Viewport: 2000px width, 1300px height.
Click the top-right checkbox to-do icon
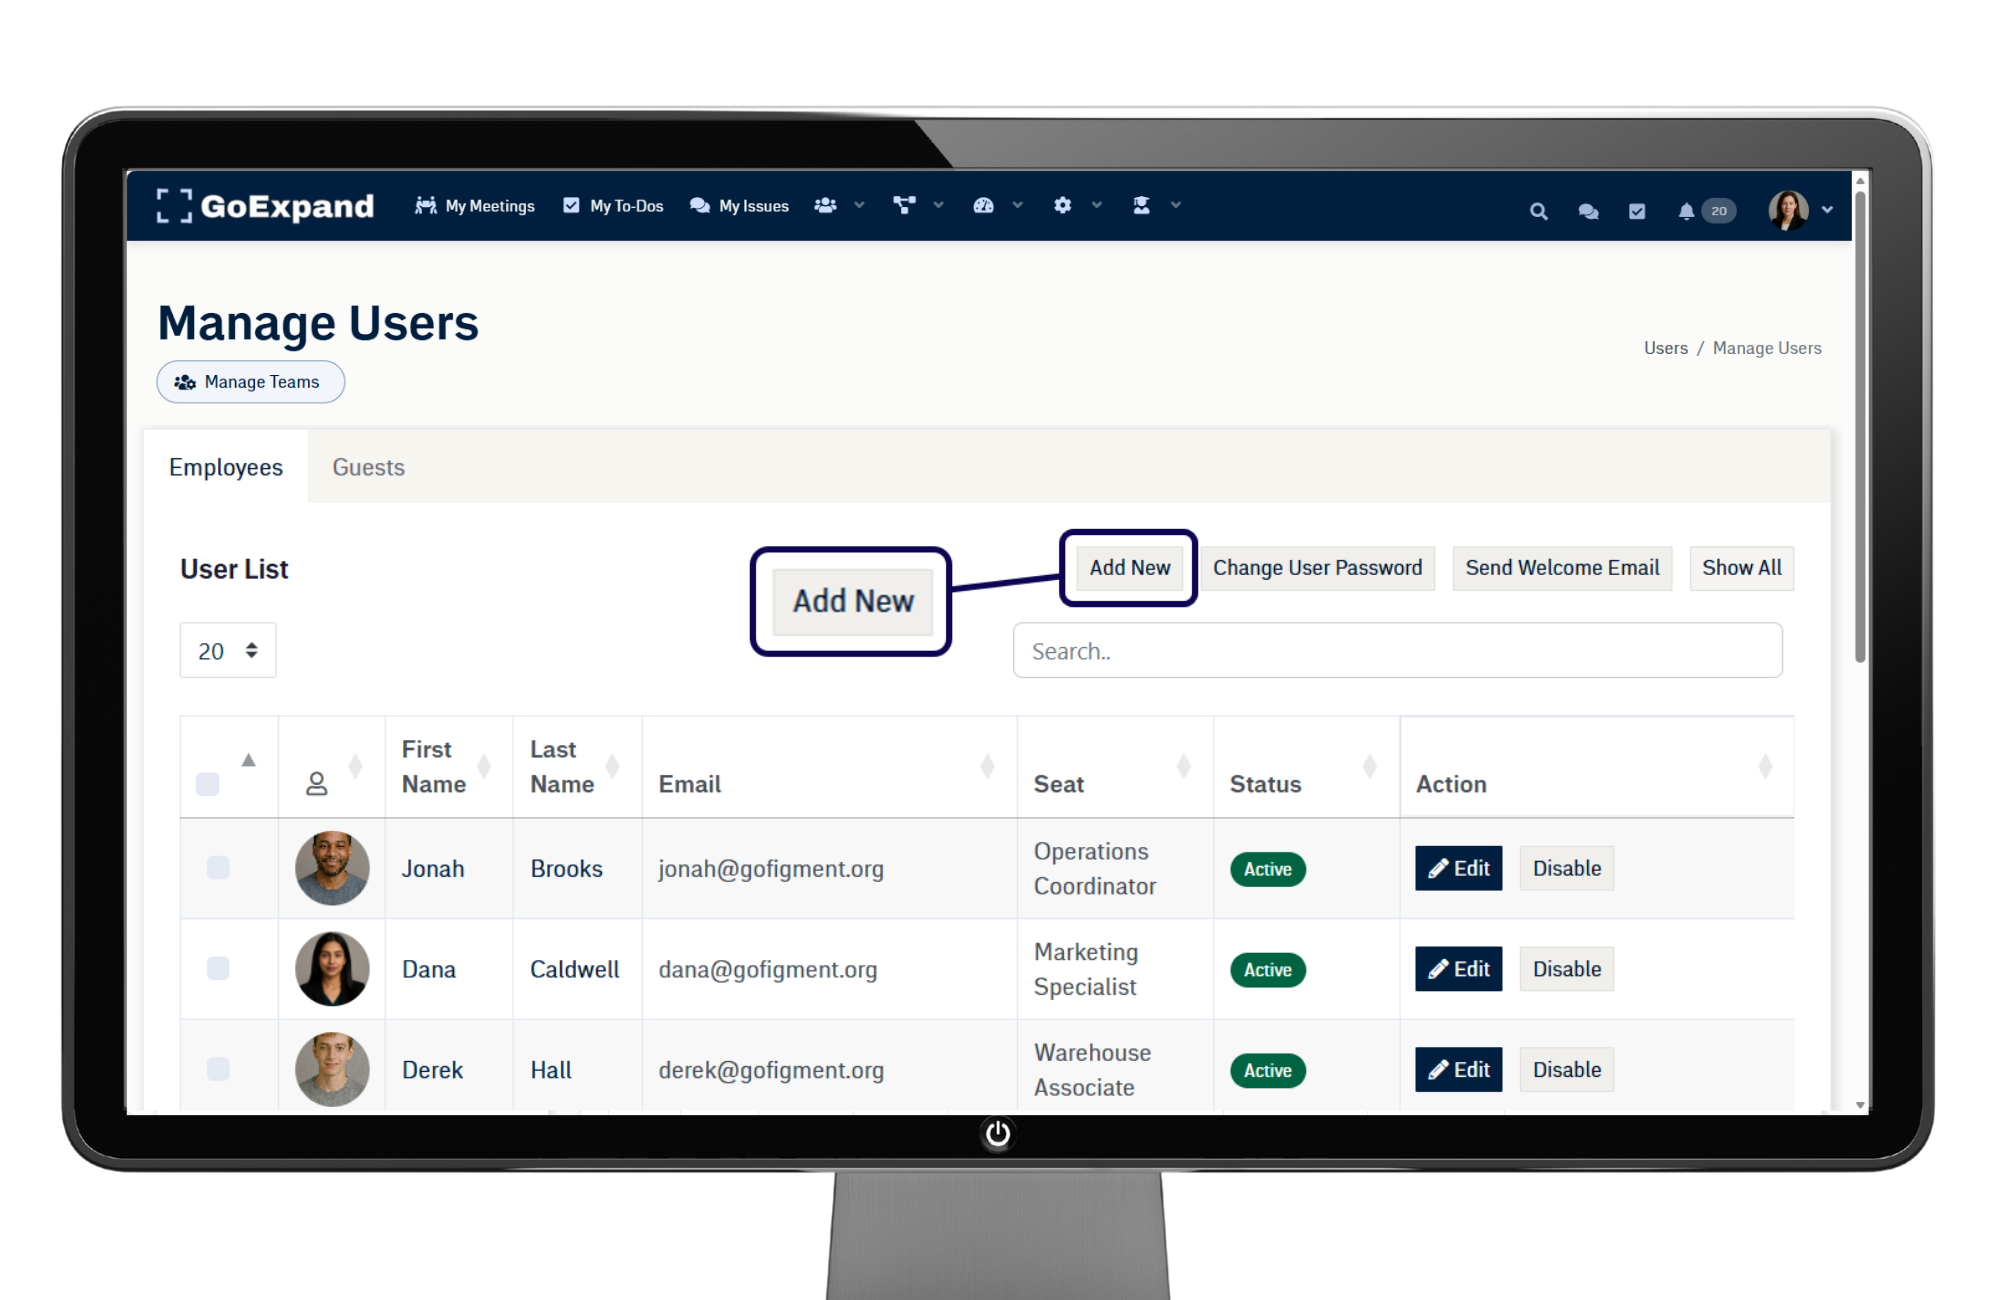[x=1637, y=211]
